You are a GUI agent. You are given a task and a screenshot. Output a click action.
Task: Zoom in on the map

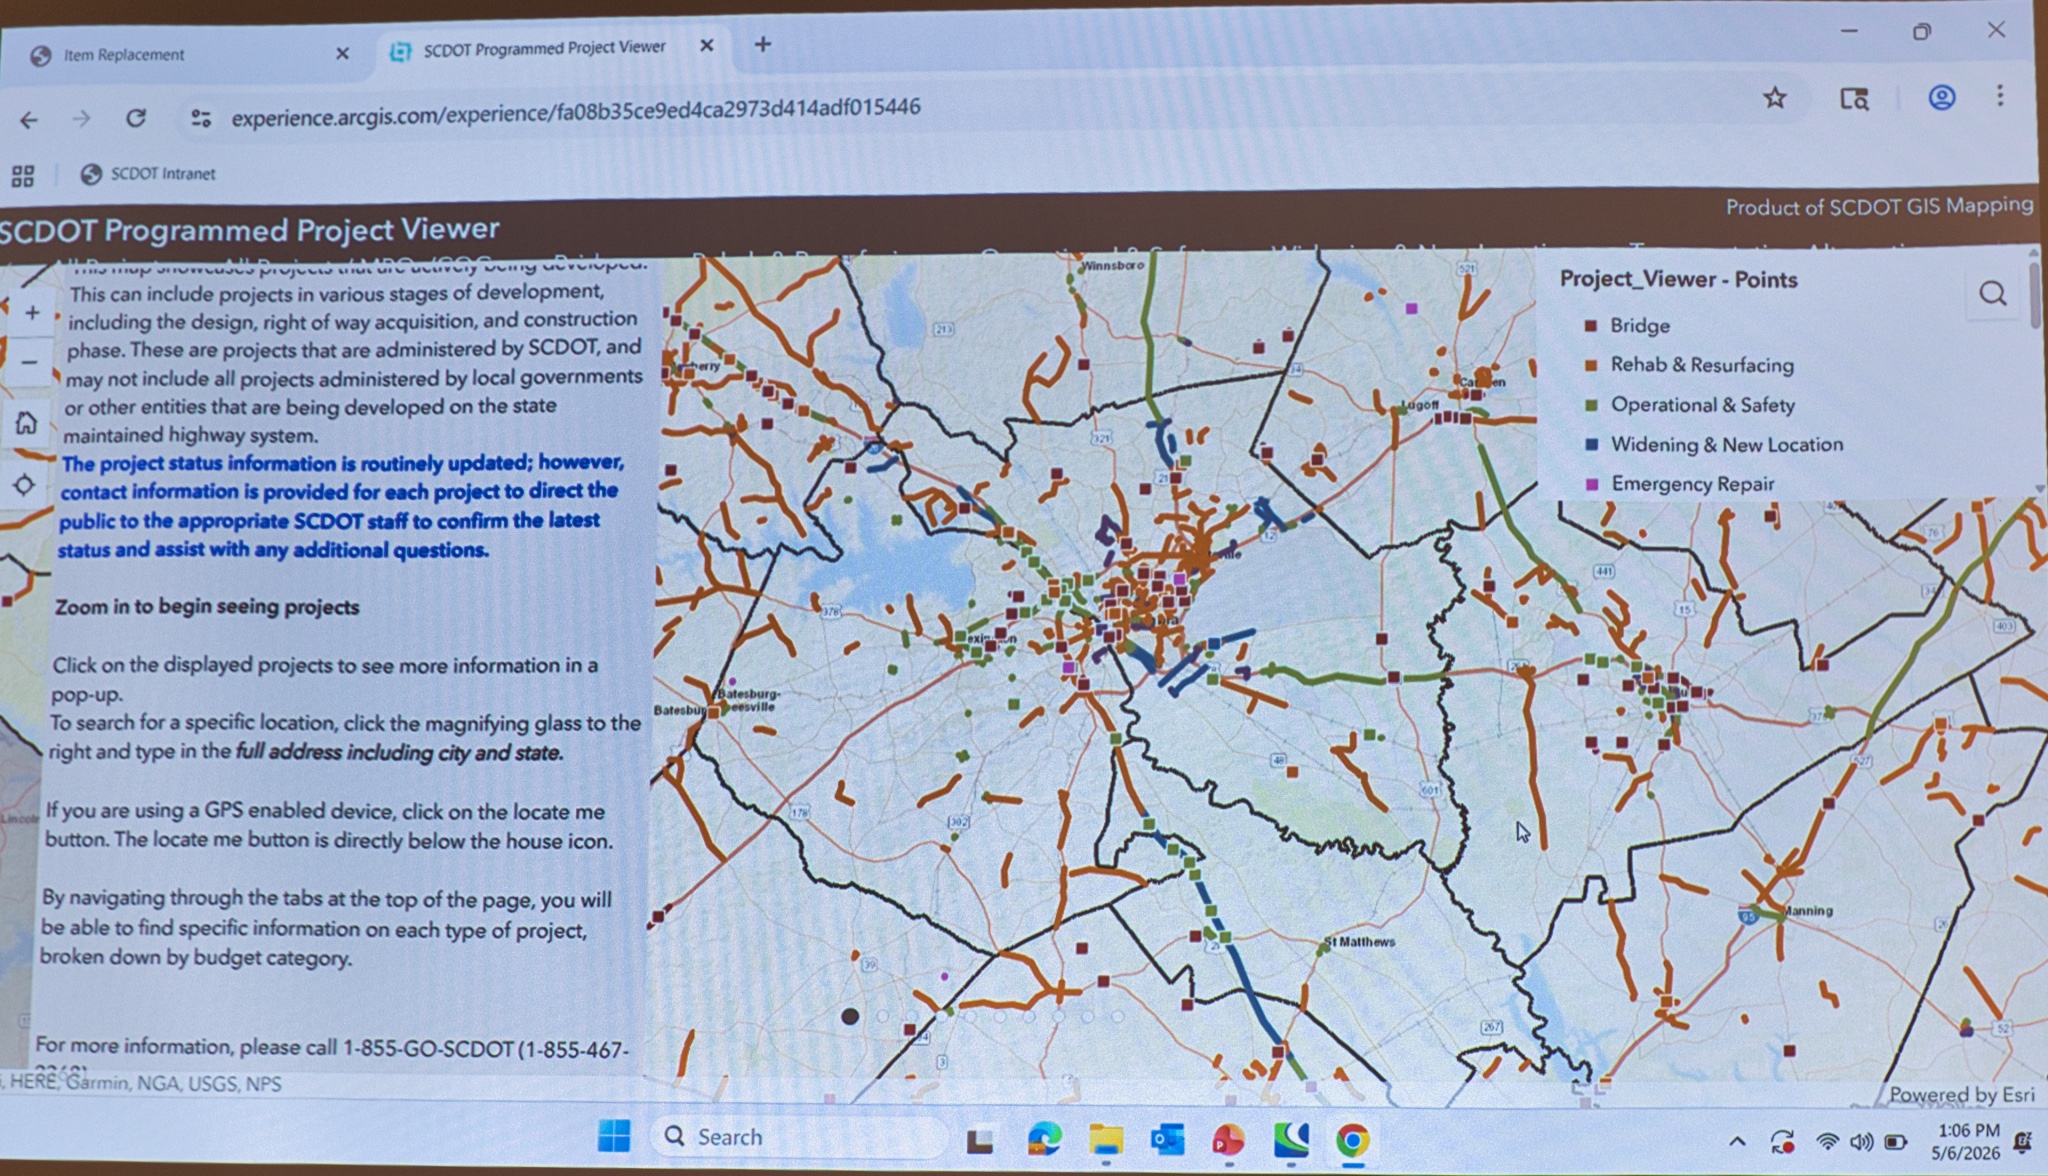tap(32, 313)
